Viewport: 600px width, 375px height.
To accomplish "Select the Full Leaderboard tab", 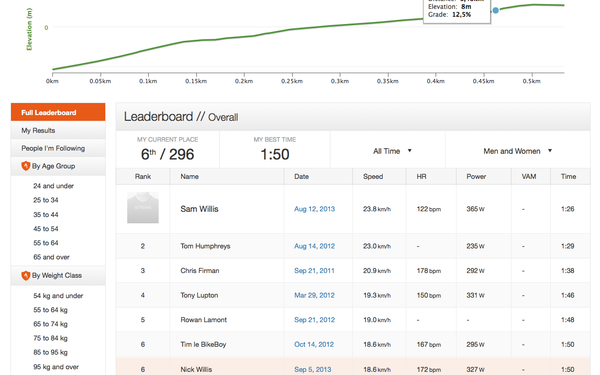I will point(58,112).
